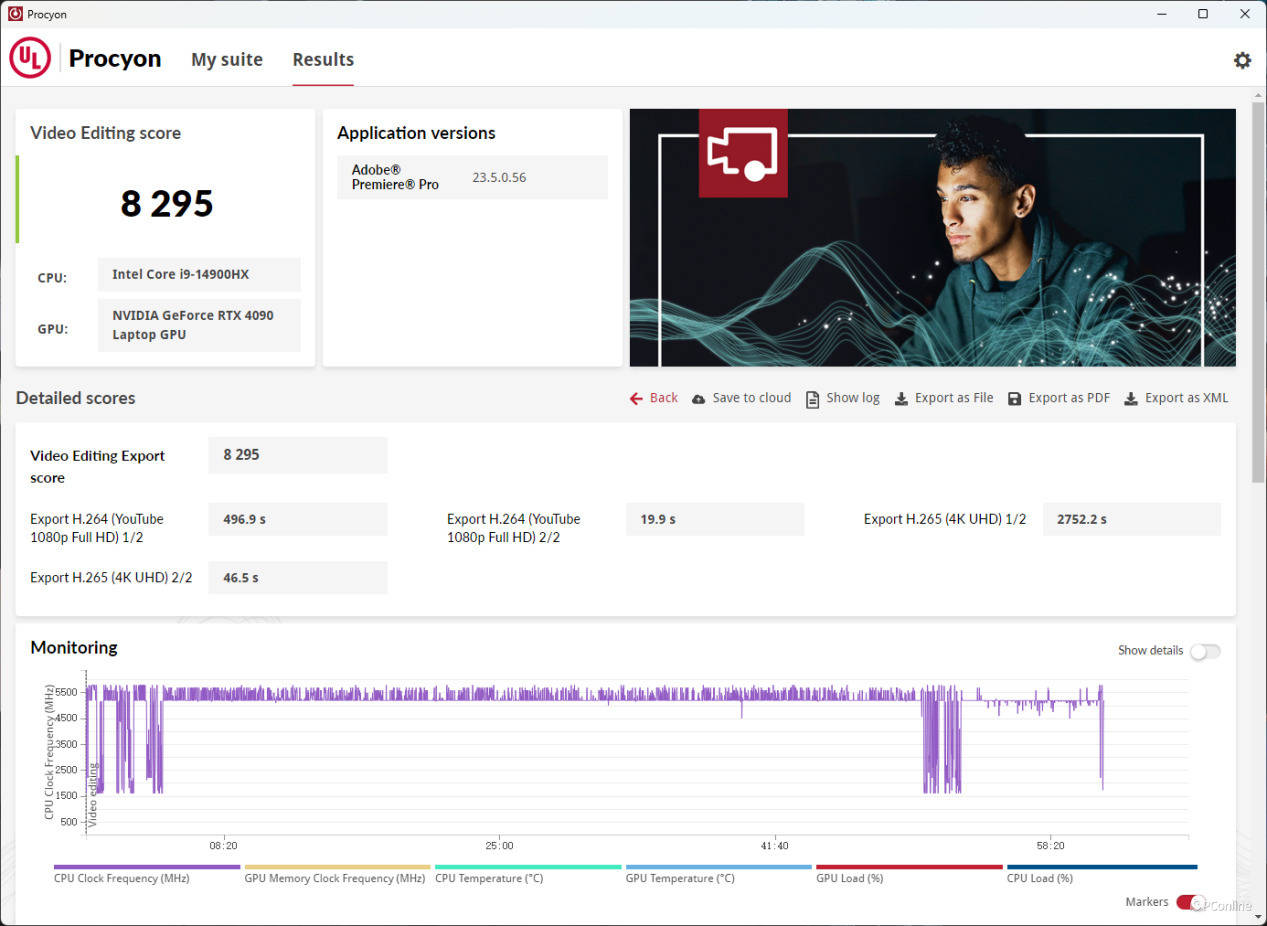
Task: Click the vertical scrollbar on the right
Action: [x=1257, y=290]
